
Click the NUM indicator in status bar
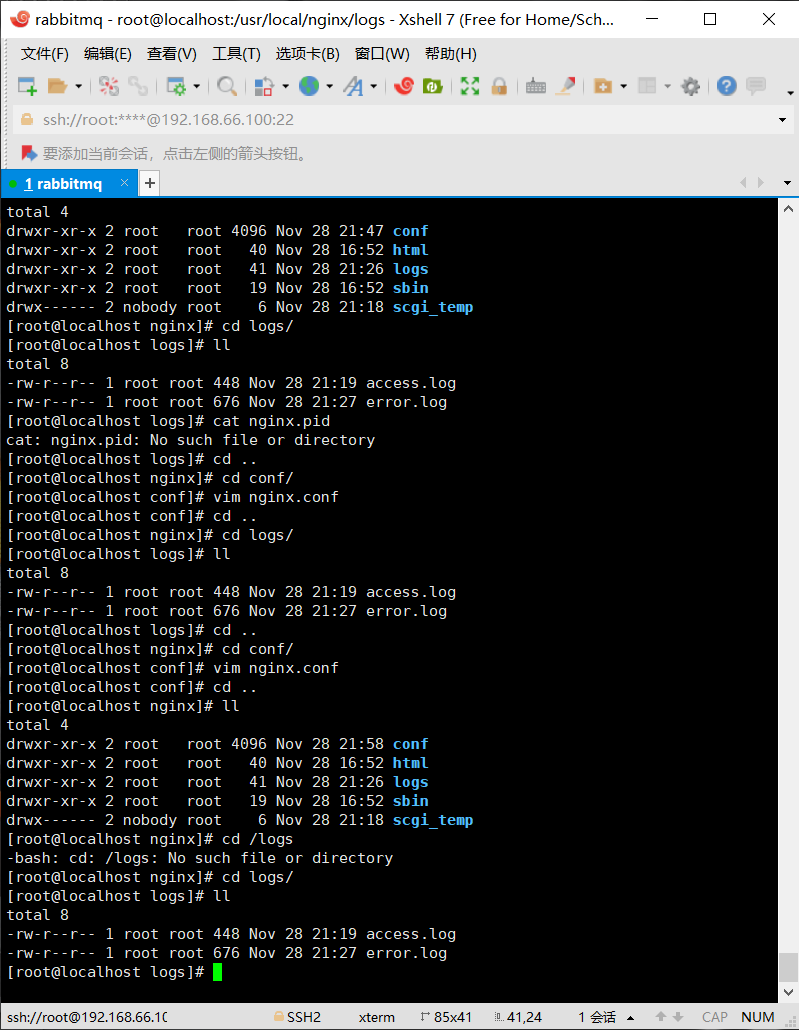[x=758, y=1017]
